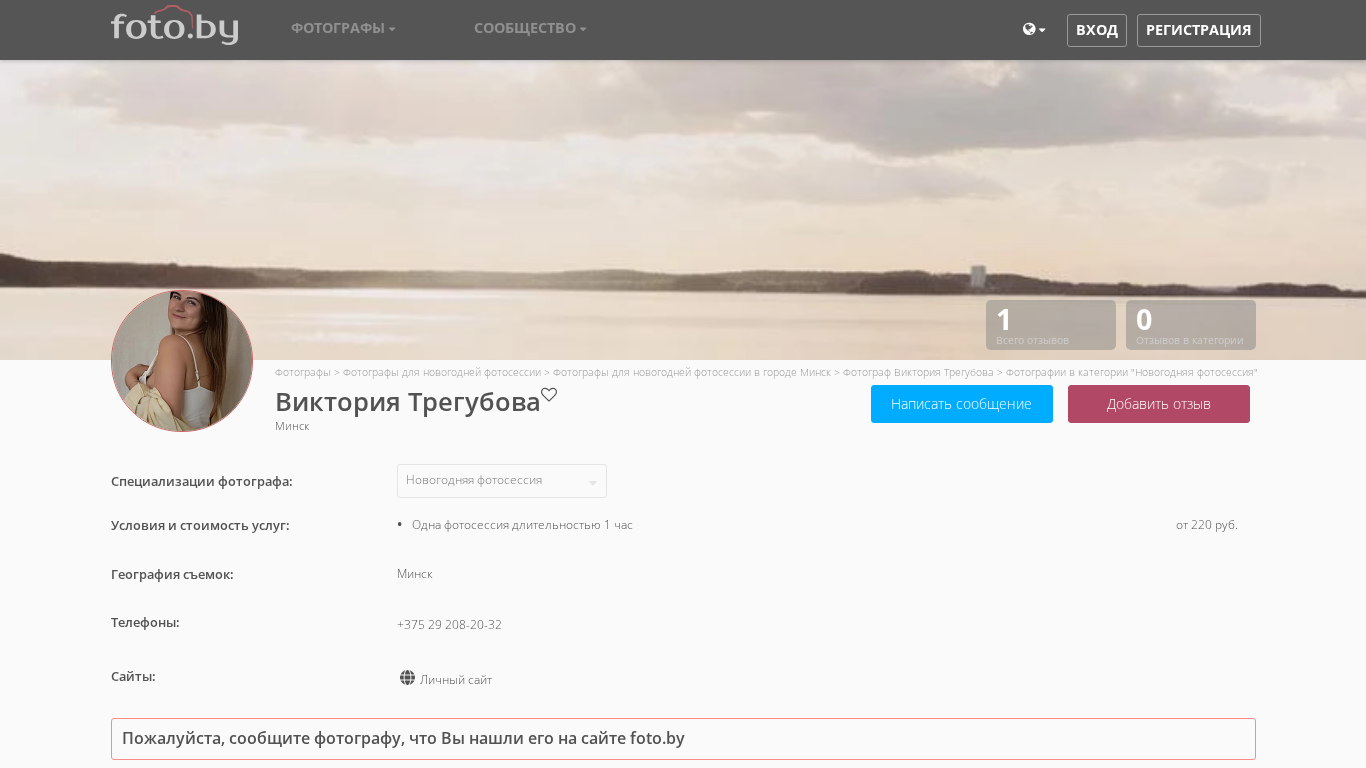Click the photographer's round profile photo

click(182, 361)
